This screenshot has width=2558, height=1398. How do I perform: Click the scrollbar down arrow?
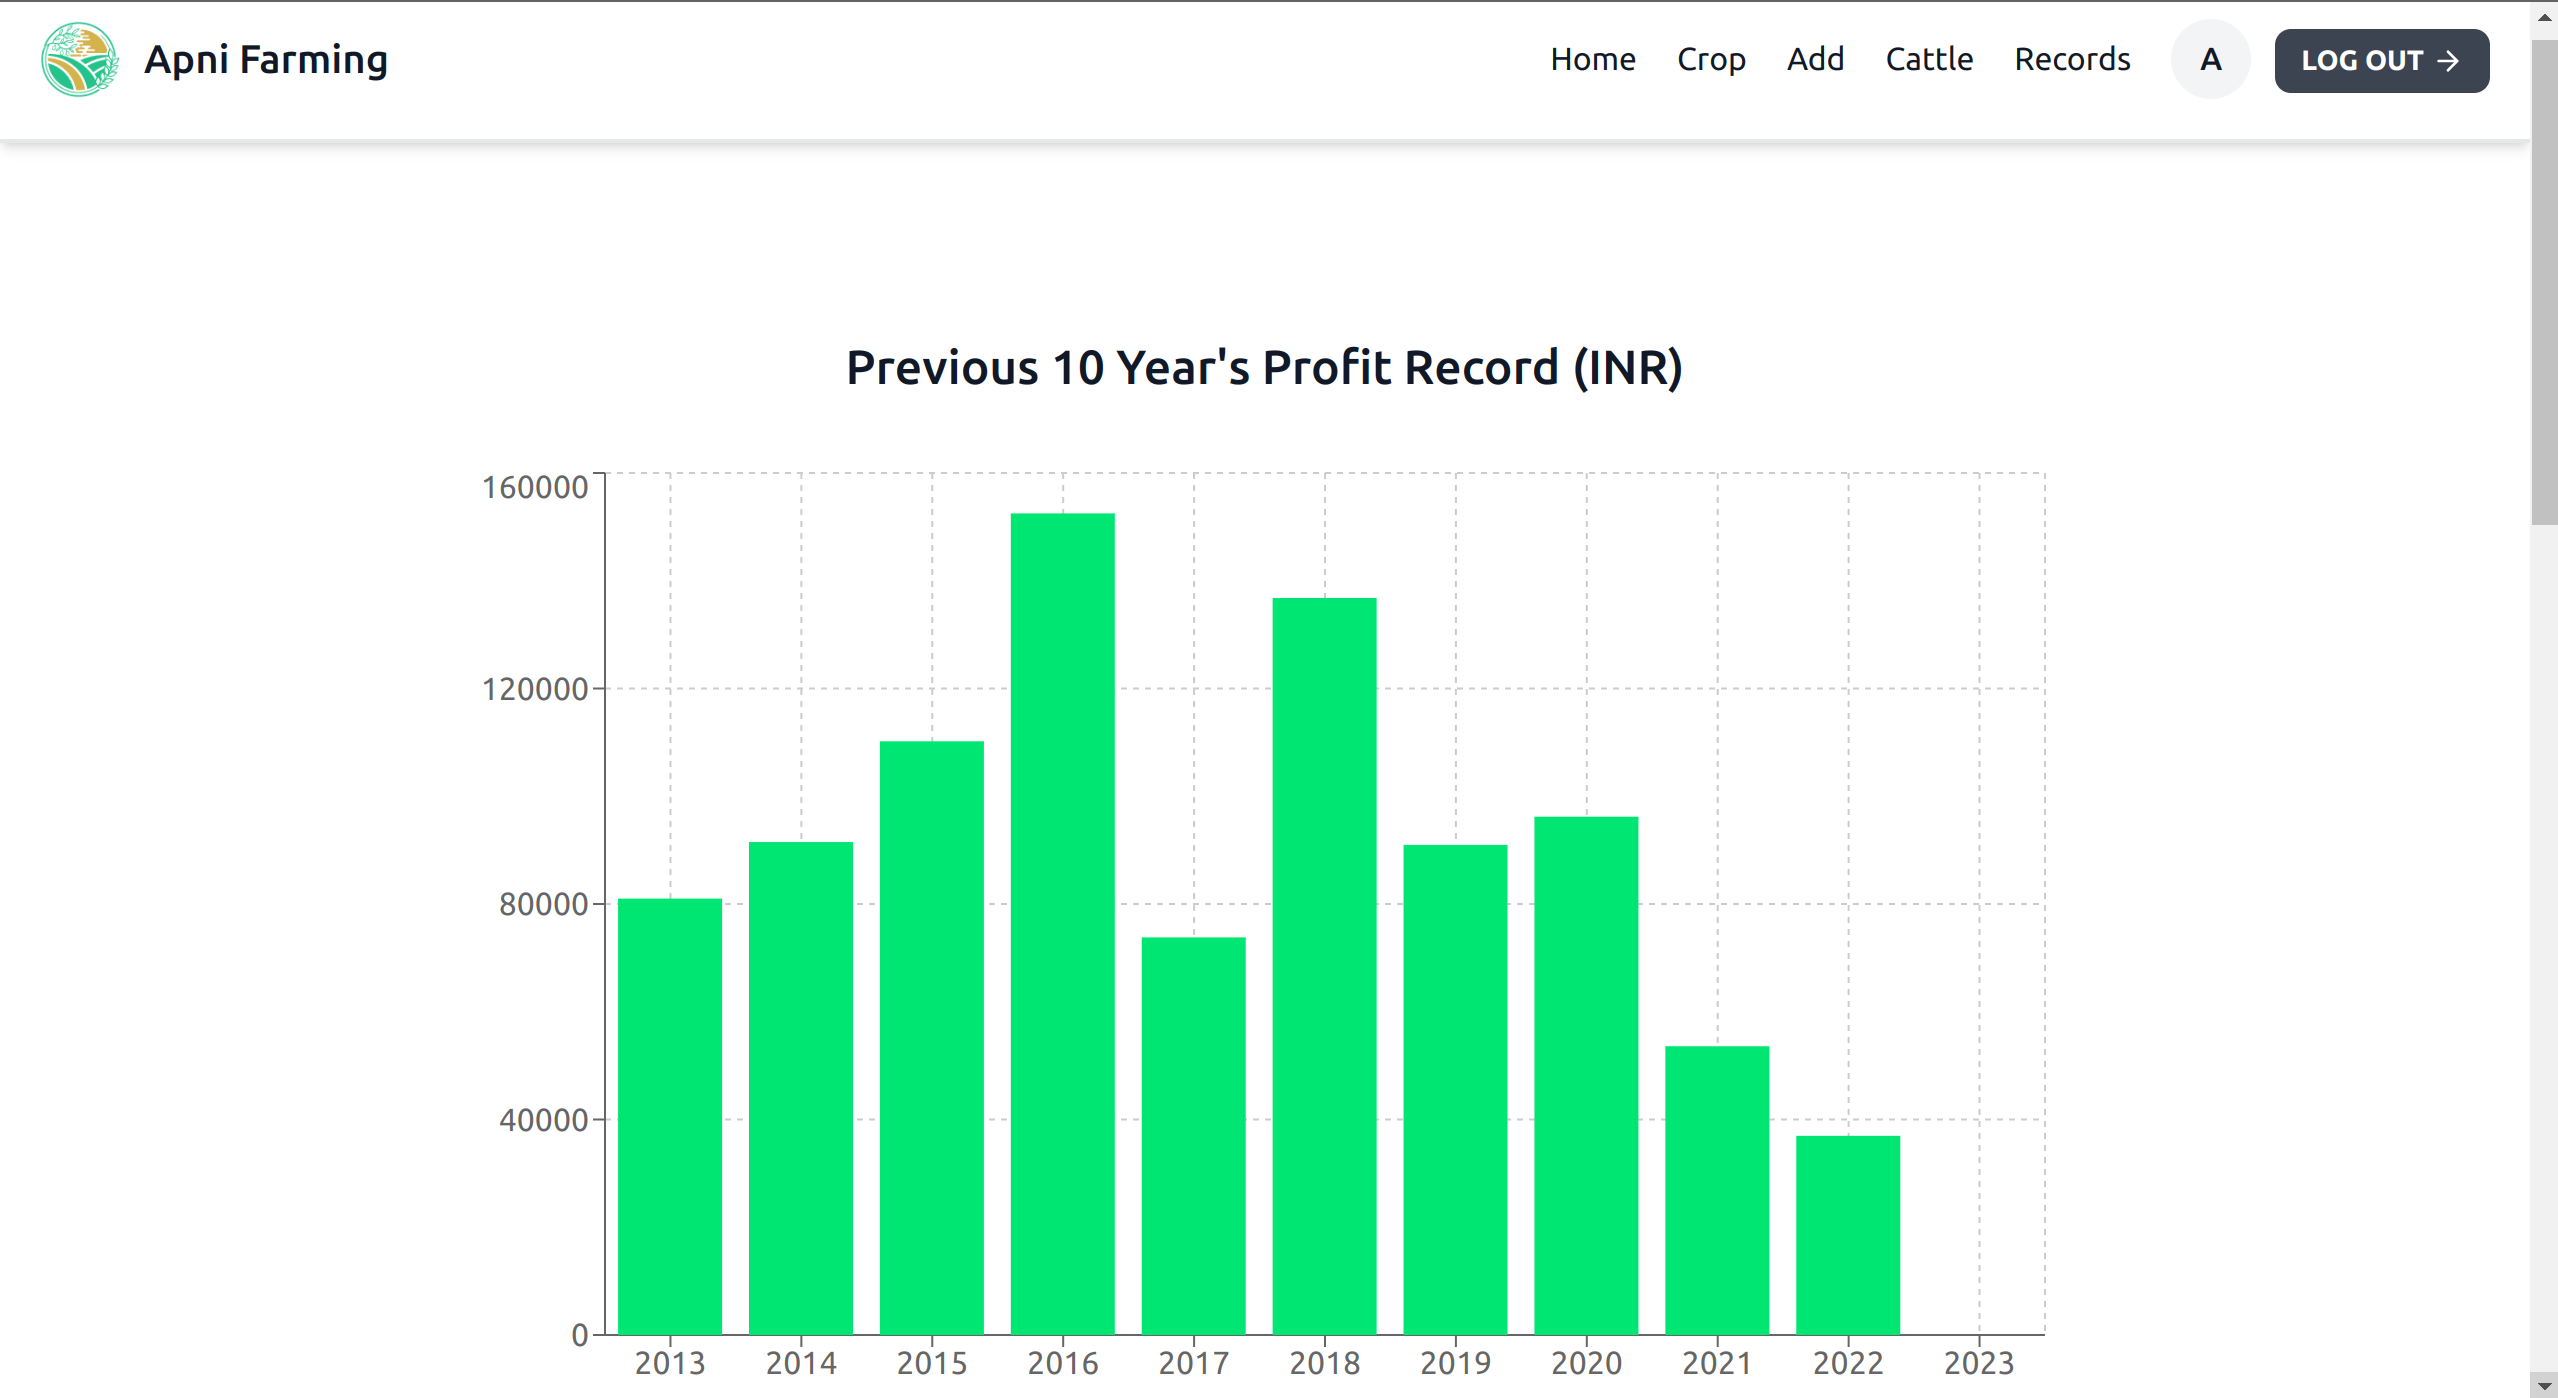2544,1386
